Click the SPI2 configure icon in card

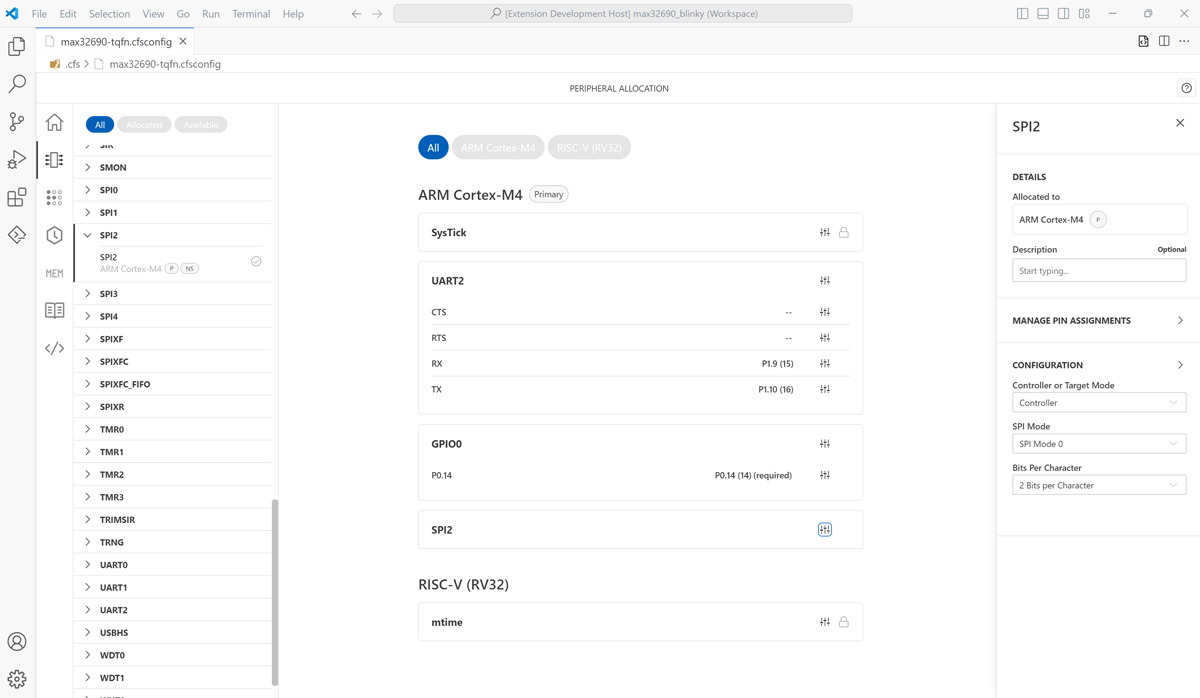point(825,530)
